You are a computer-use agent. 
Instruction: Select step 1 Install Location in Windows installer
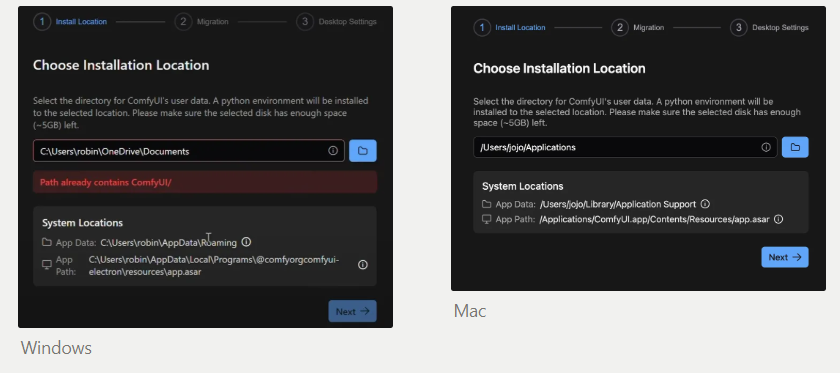(71, 22)
